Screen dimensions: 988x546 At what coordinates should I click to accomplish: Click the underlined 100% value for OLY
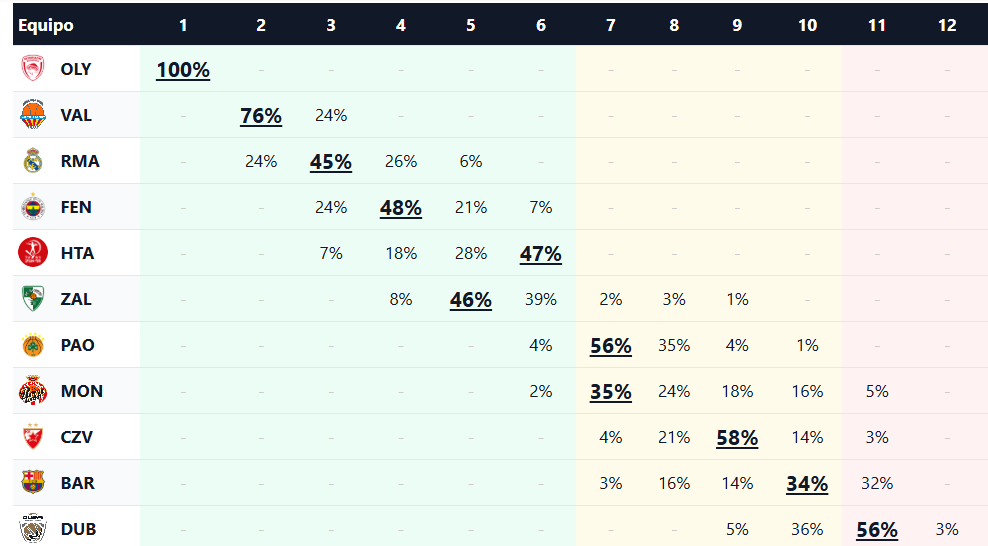pyautogui.click(x=183, y=70)
